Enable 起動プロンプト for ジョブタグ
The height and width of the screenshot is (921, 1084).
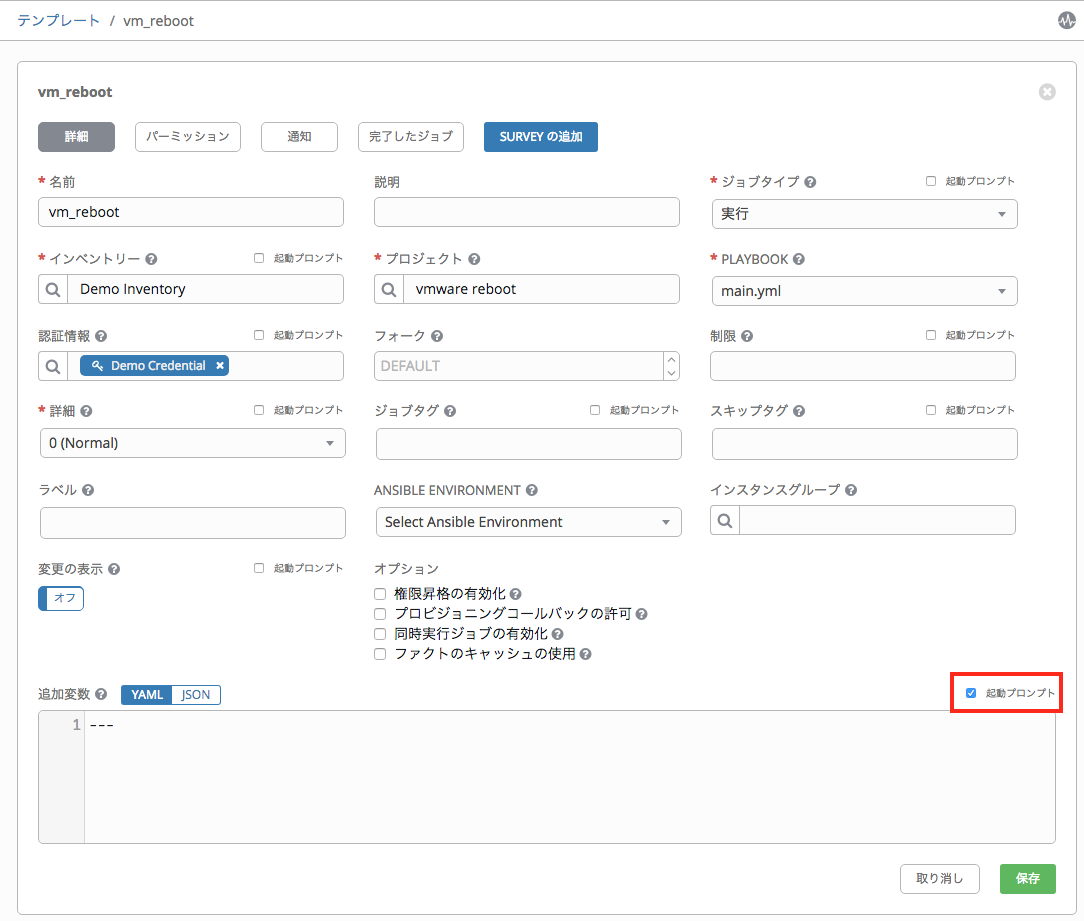pyautogui.click(x=595, y=410)
